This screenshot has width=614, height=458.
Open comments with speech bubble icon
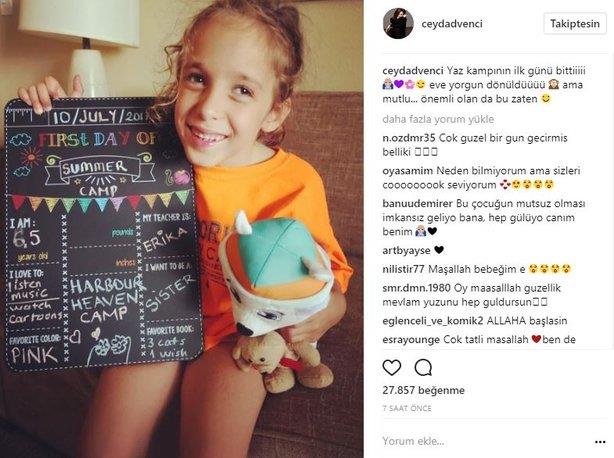click(423, 368)
